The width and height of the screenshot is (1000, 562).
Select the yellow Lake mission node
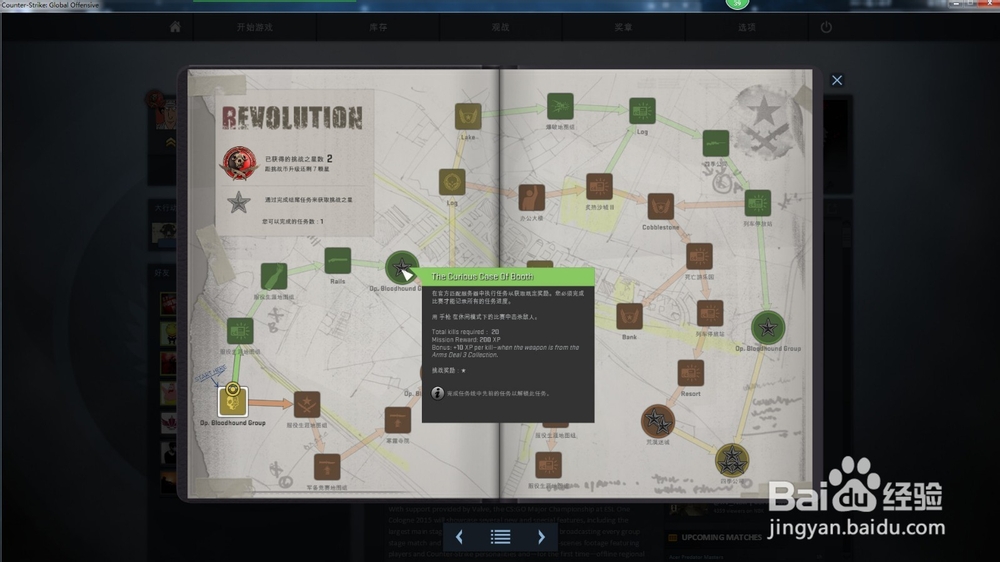(468, 116)
